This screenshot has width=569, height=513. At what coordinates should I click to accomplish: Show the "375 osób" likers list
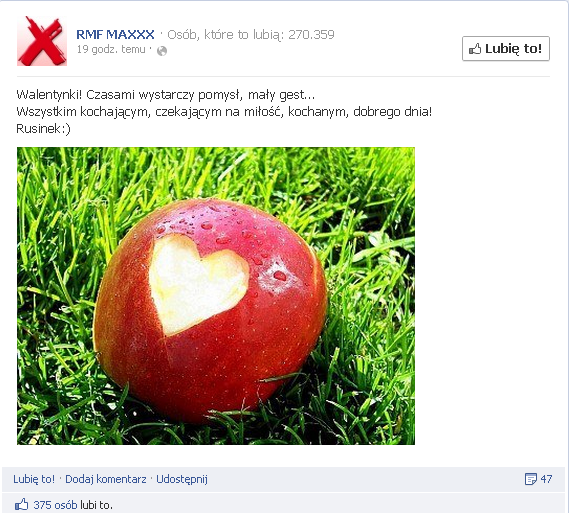[55, 505]
